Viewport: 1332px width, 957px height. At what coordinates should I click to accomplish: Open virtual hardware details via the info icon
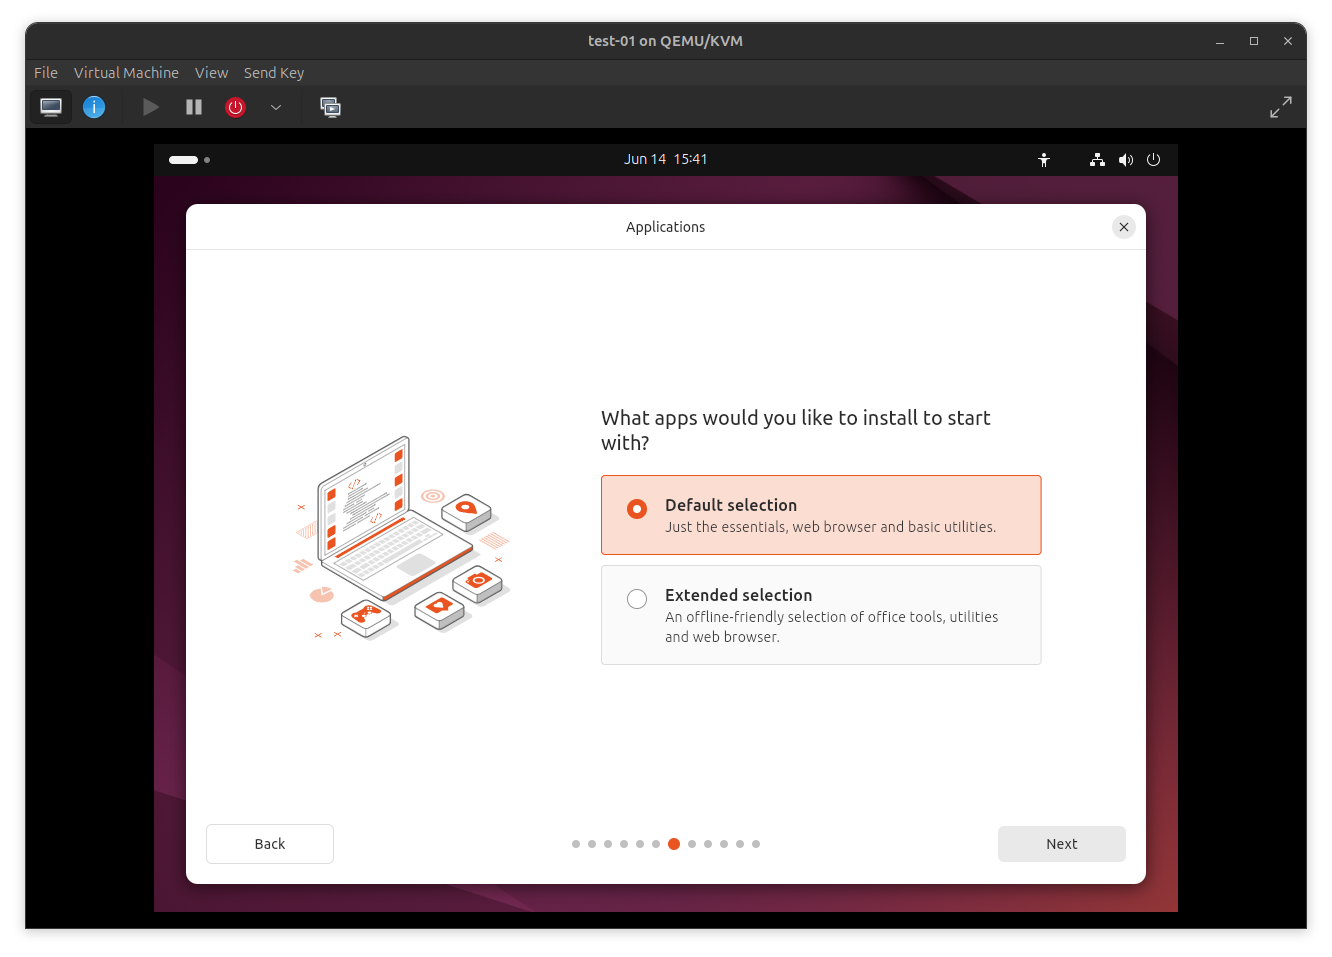[x=94, y=107]
